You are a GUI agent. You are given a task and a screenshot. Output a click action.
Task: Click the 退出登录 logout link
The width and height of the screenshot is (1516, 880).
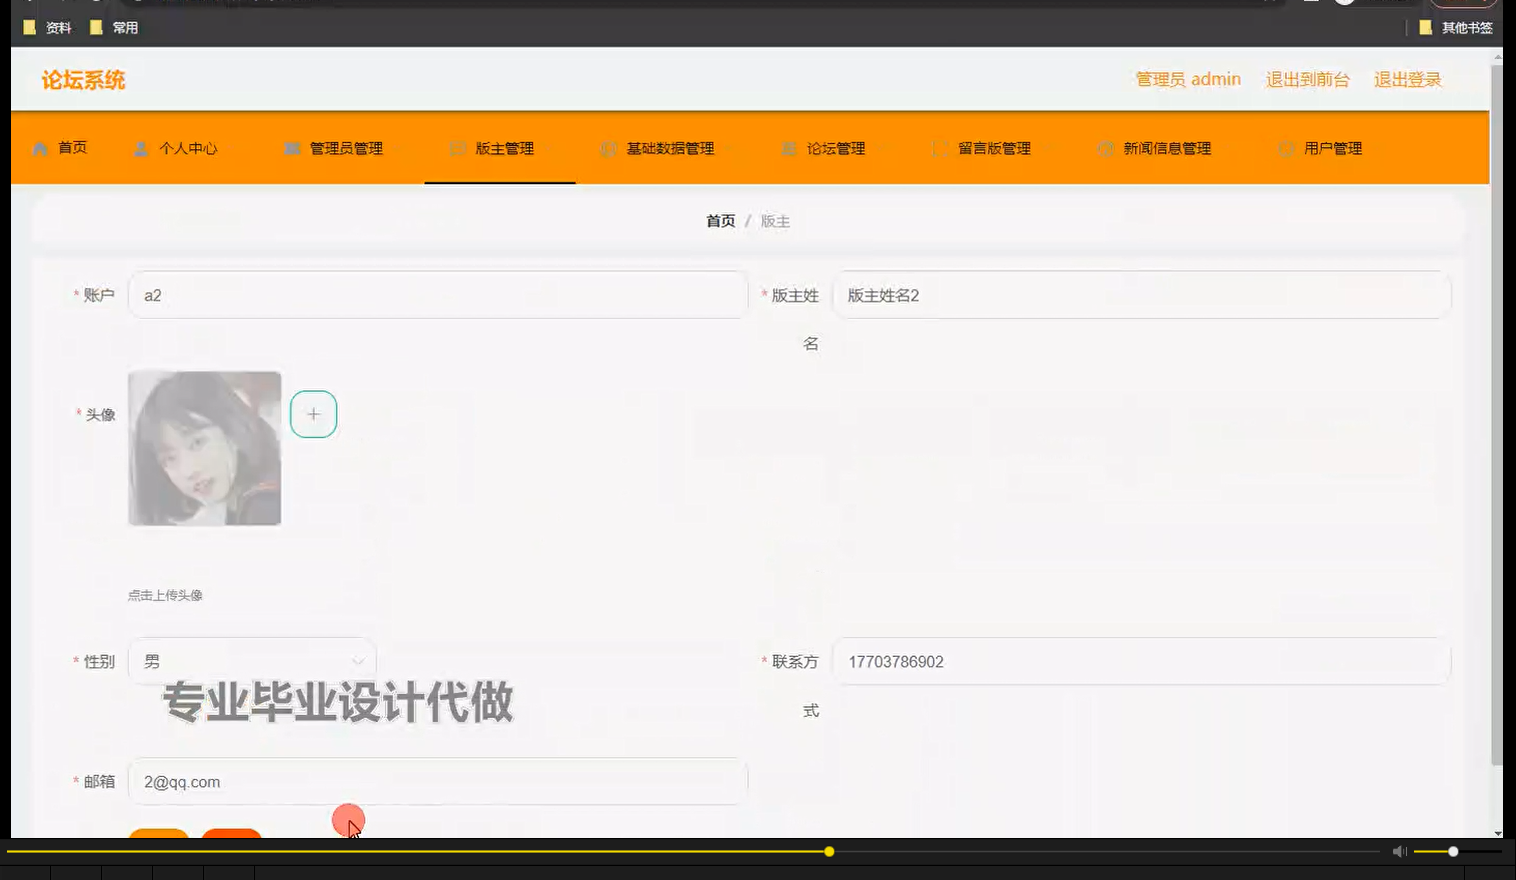[x=1407, y=79]
